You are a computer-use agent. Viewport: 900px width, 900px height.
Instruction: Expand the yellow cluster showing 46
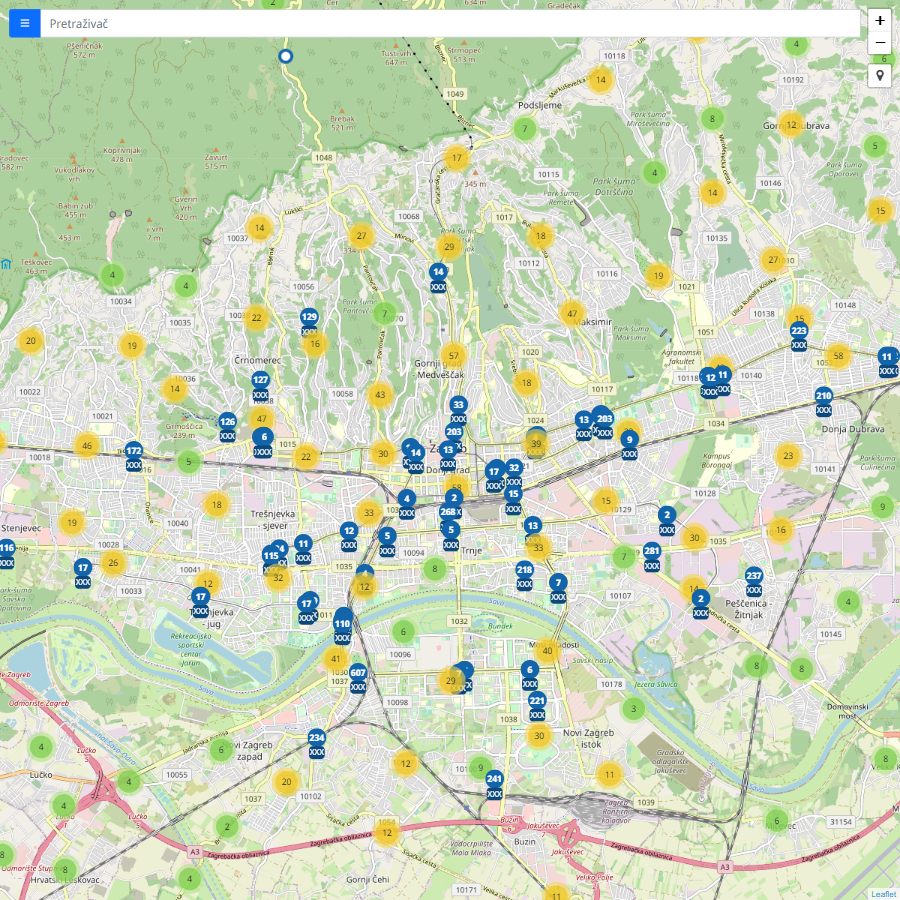(87, 446)
